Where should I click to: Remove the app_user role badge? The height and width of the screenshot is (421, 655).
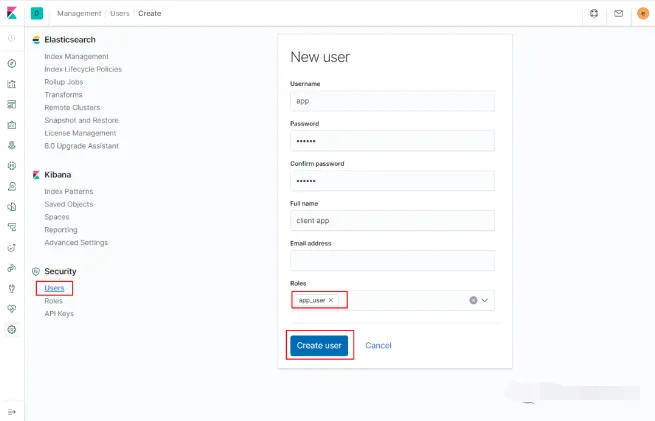coord(330,300)
